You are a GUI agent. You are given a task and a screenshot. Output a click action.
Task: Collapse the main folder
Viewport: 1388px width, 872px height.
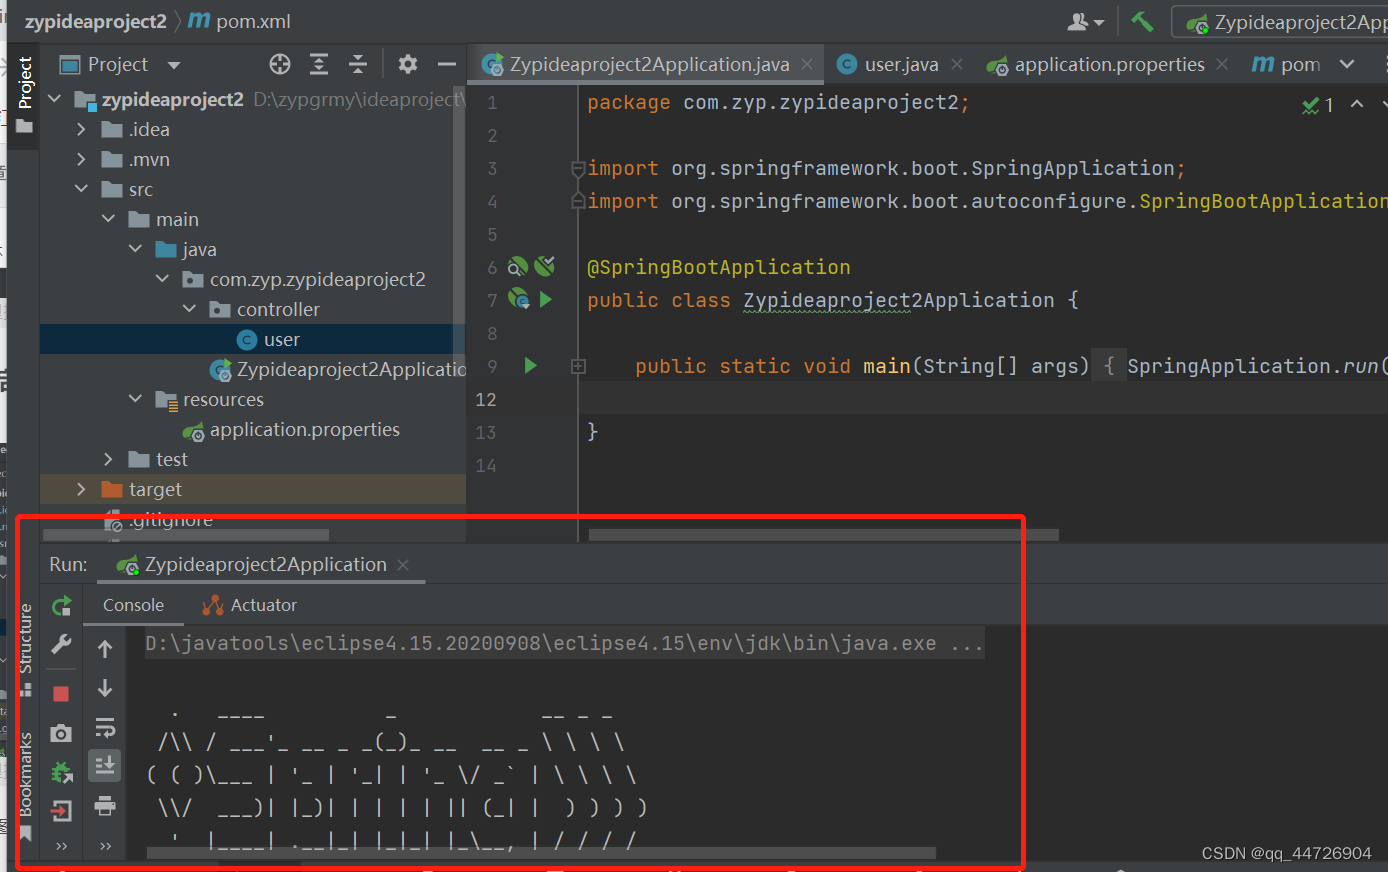[x=108, y=219]
